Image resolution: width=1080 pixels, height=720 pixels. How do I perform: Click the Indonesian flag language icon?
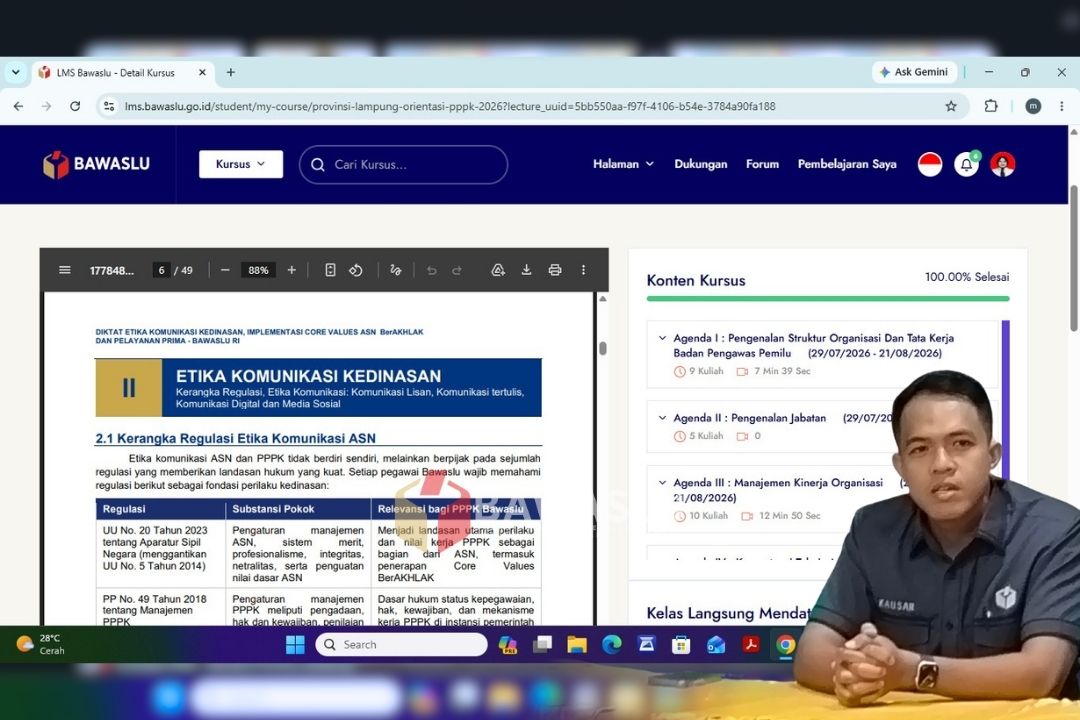point(930,164)
